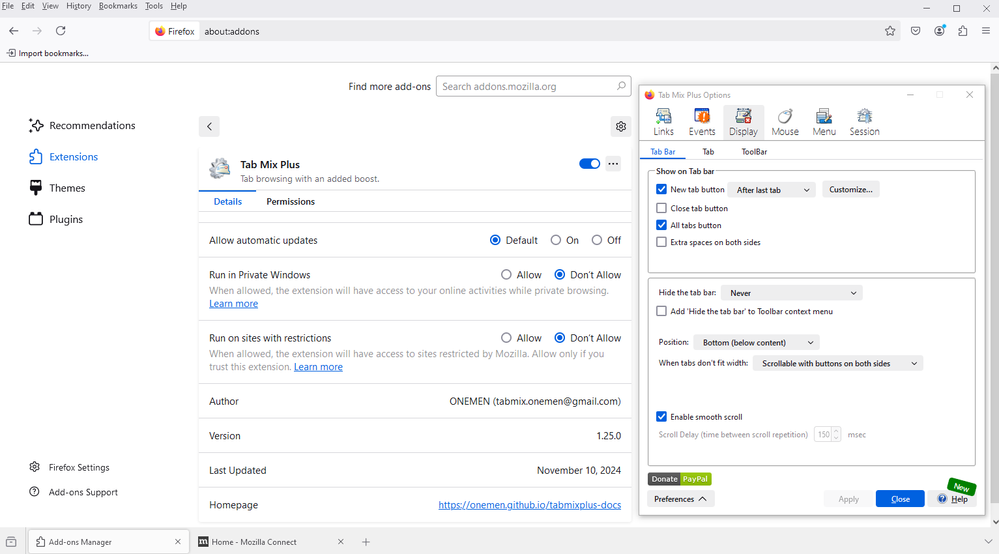This screenshot has width=999, height=554.
Task: Set automatic updates to Off
Action: [597, 240]
